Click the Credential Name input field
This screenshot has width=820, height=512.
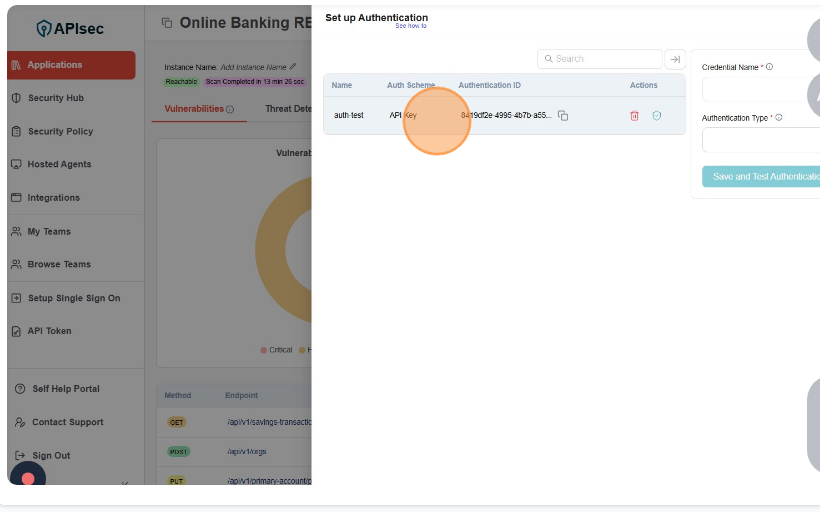762,90
